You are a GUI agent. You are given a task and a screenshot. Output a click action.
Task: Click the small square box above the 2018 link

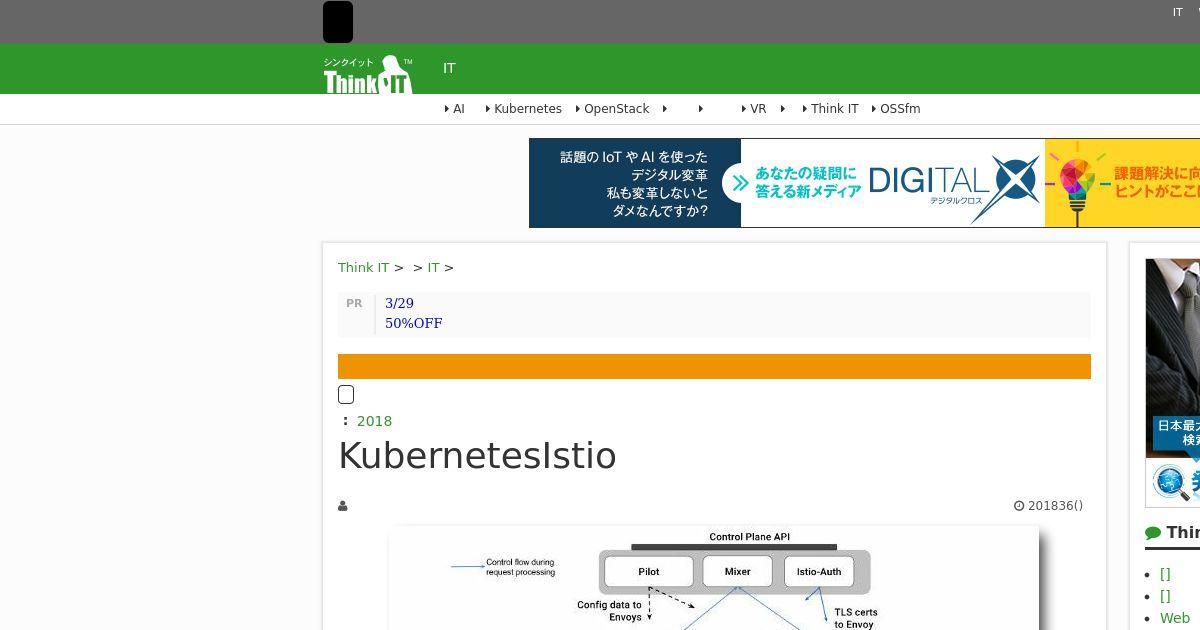(346, 394)
